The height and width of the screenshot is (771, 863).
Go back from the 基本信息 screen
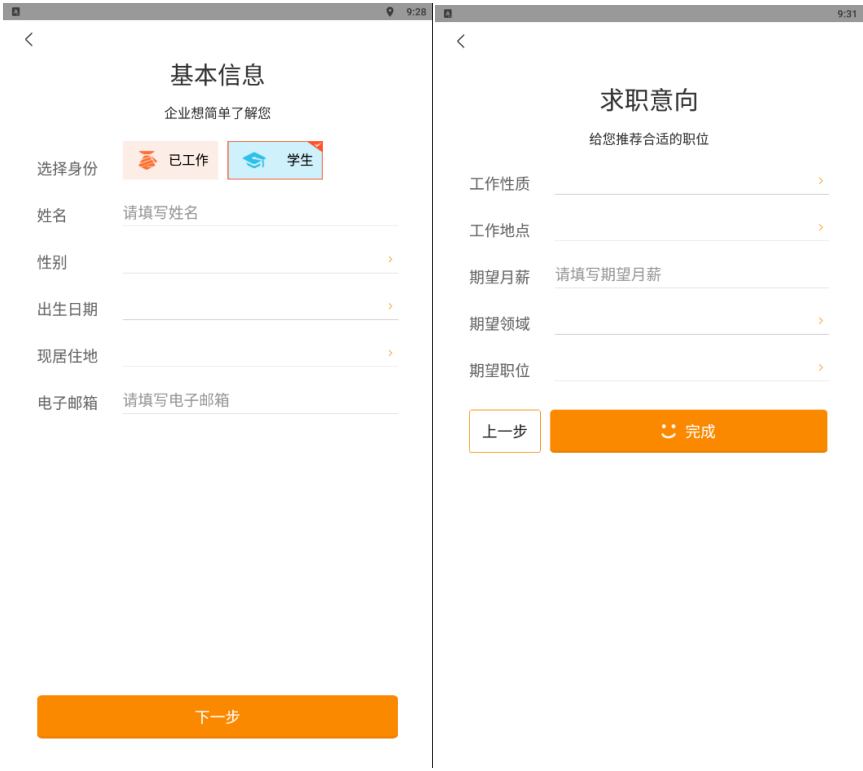(x=29, y=40)
